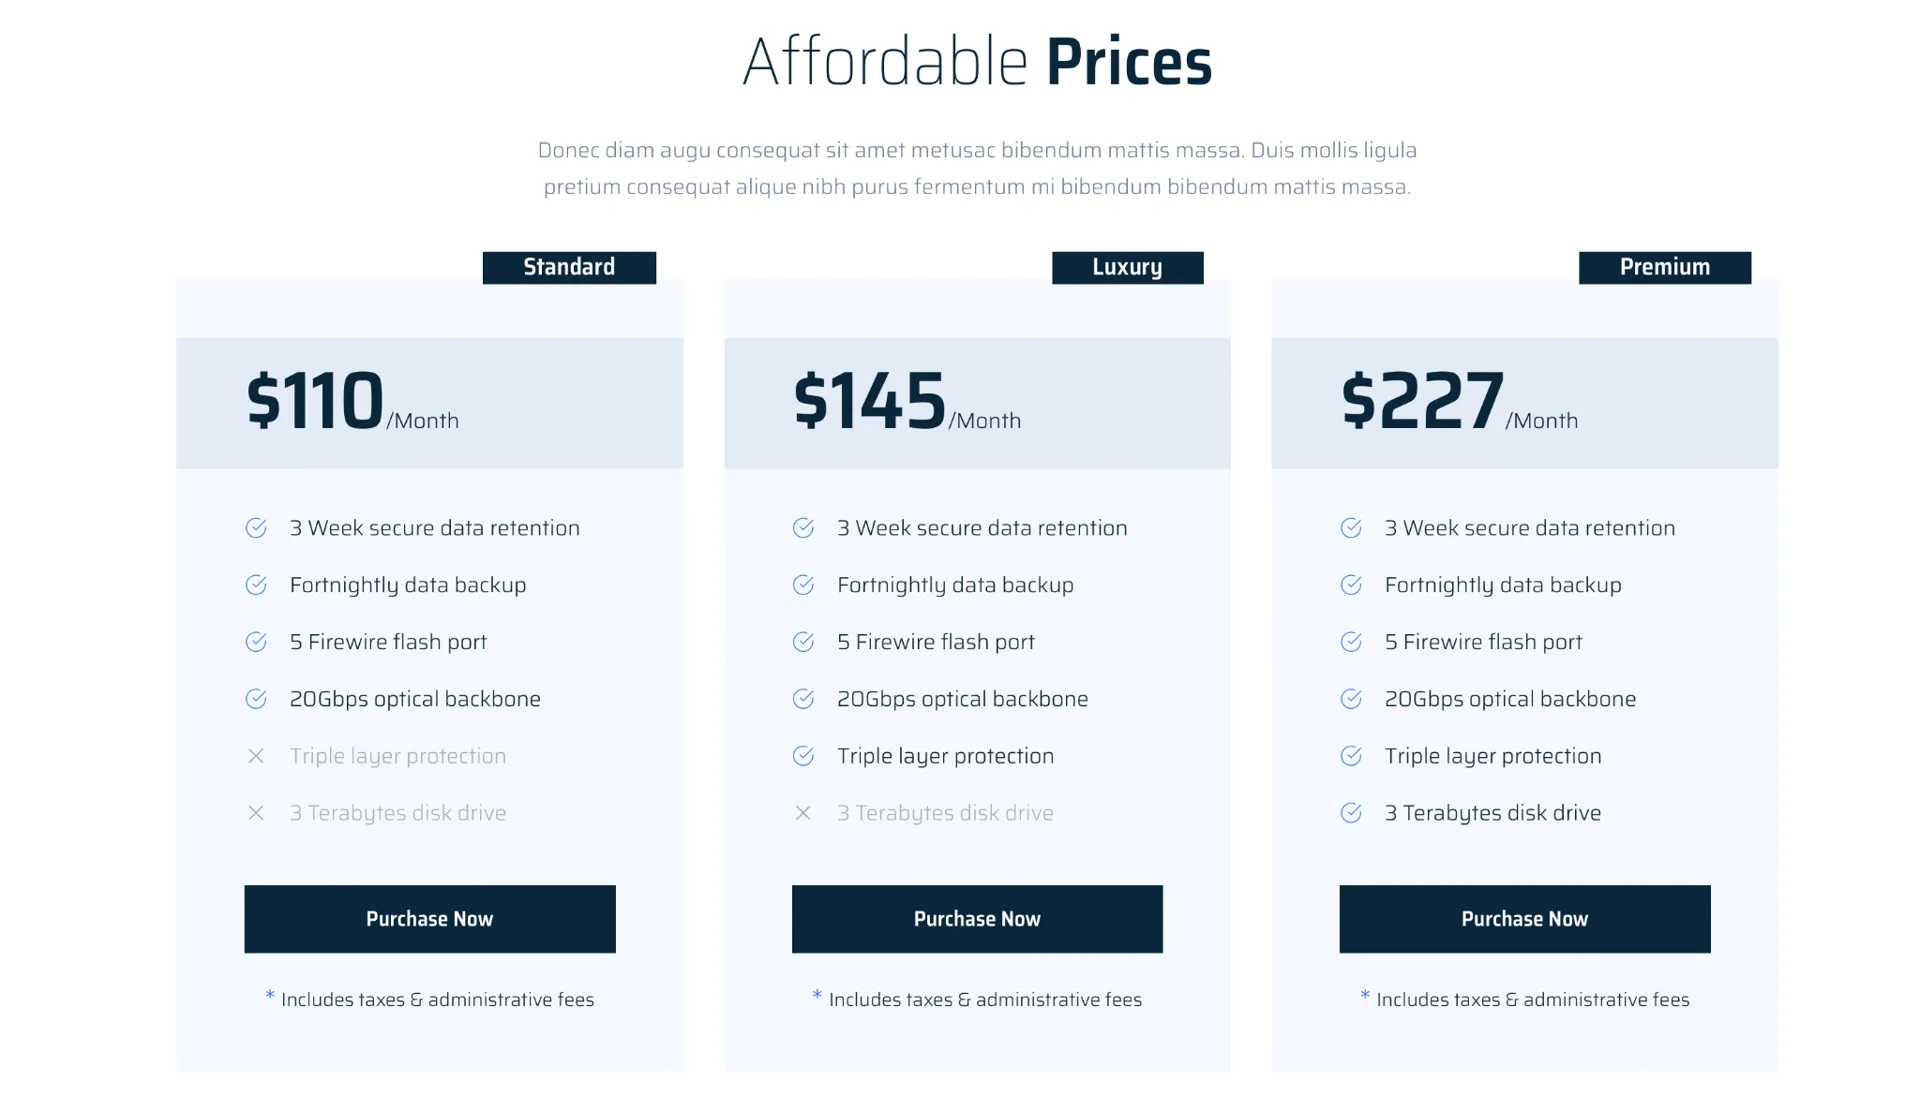Image resolution: width=1920 pixels, height=1111 pixels.
Task: Click the checkmark icon beside Premium's 3 Terabytes disk drive
Action: [1351, 813]
